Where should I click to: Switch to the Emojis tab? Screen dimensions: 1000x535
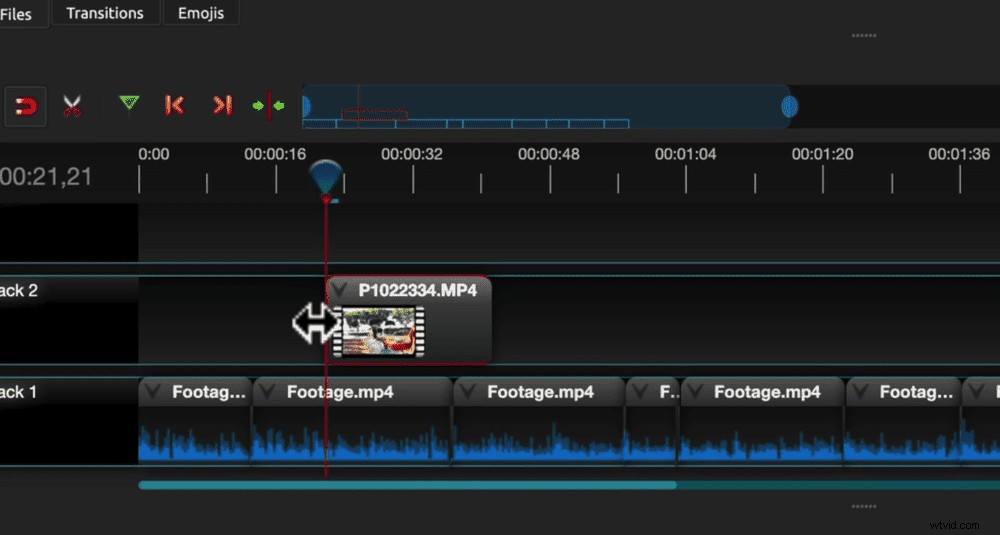coord(201,13)
